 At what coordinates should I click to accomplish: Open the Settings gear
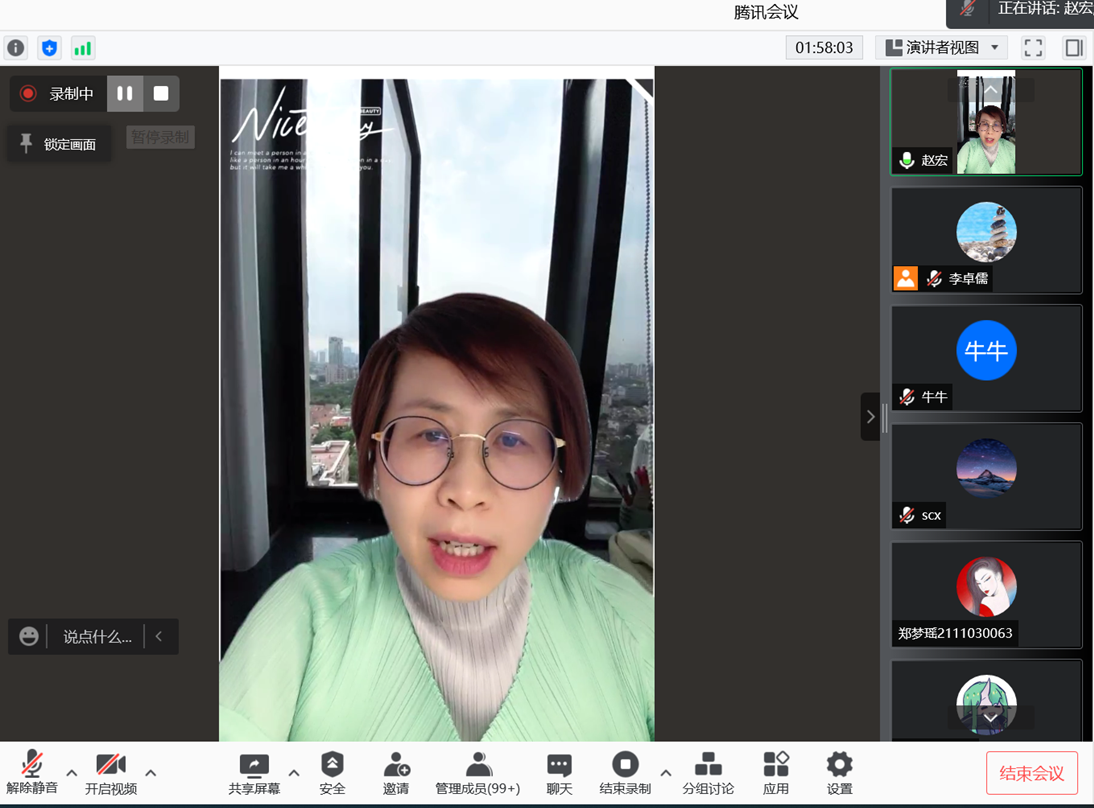click(x=839, y=773)
